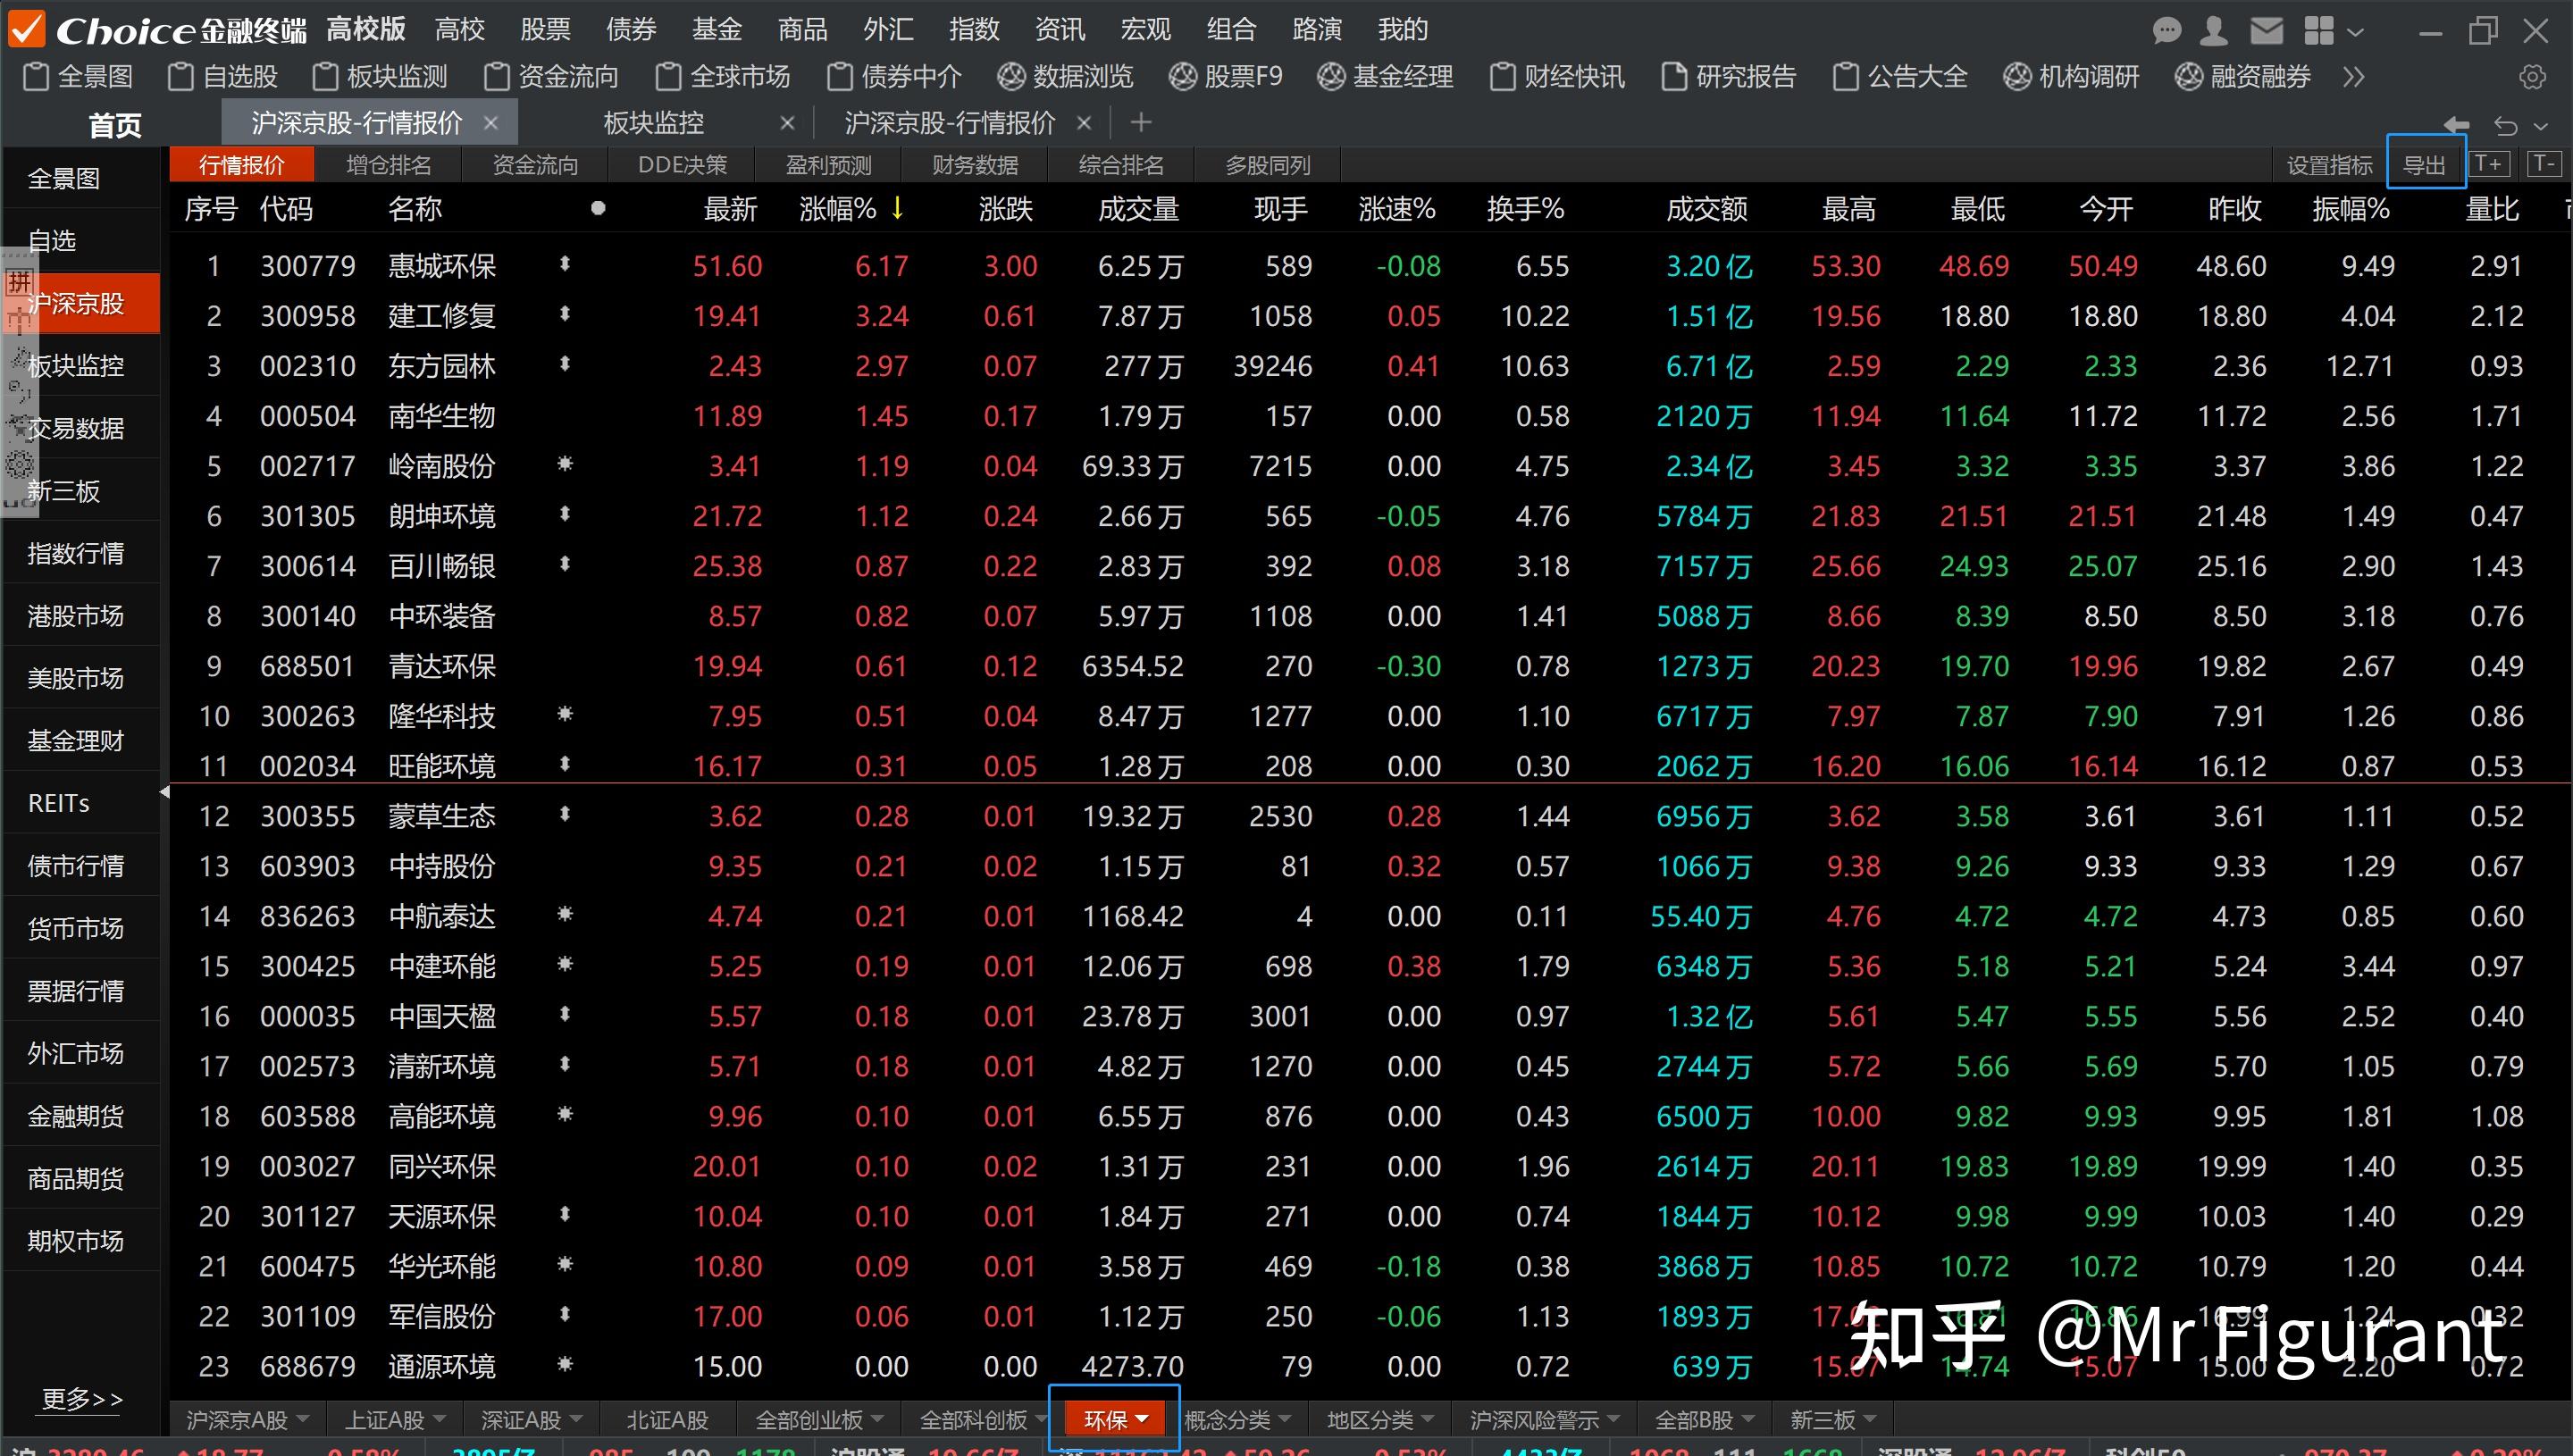Screen dimensions: 2573x1456
Task: Add a new tab with plus
Action: point(1140,123)
